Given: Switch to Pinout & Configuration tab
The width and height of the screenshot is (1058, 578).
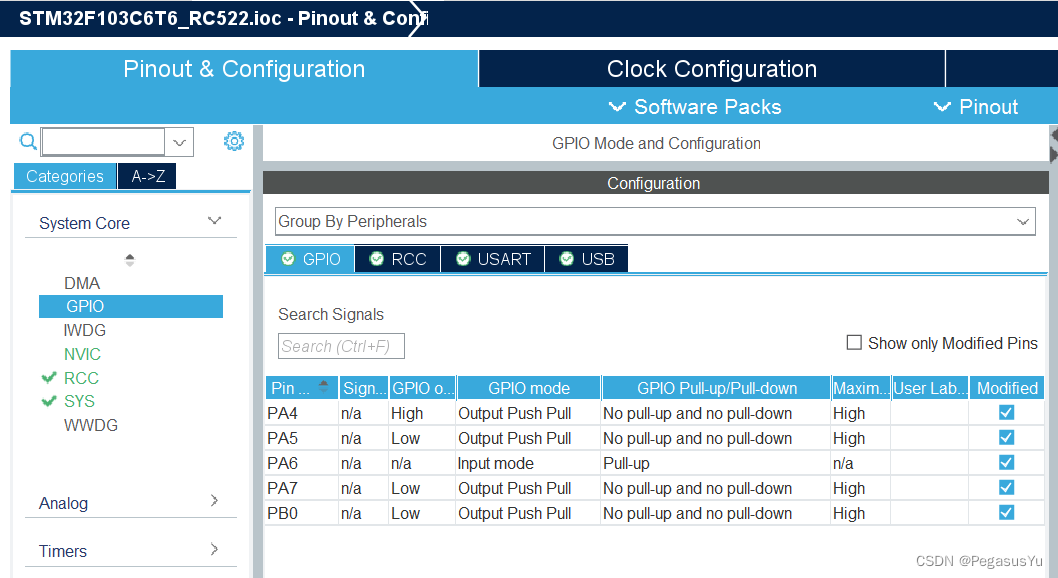Looking at the screenshot, I should point(244,69).
